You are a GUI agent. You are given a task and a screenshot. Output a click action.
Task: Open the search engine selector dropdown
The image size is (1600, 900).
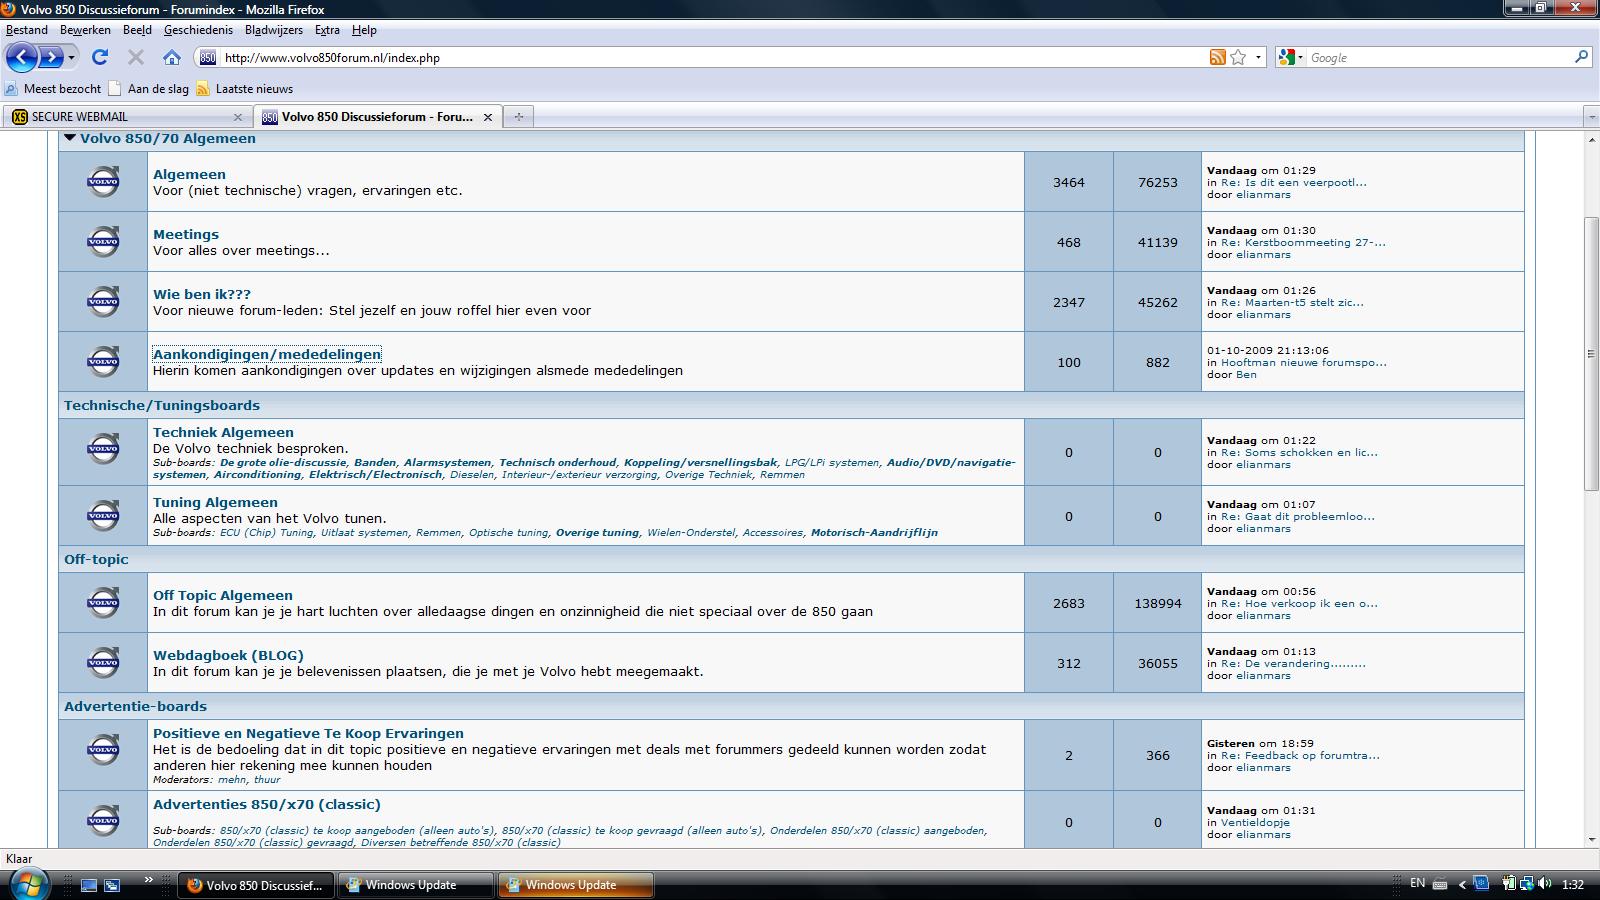[x=1291, y=57]
